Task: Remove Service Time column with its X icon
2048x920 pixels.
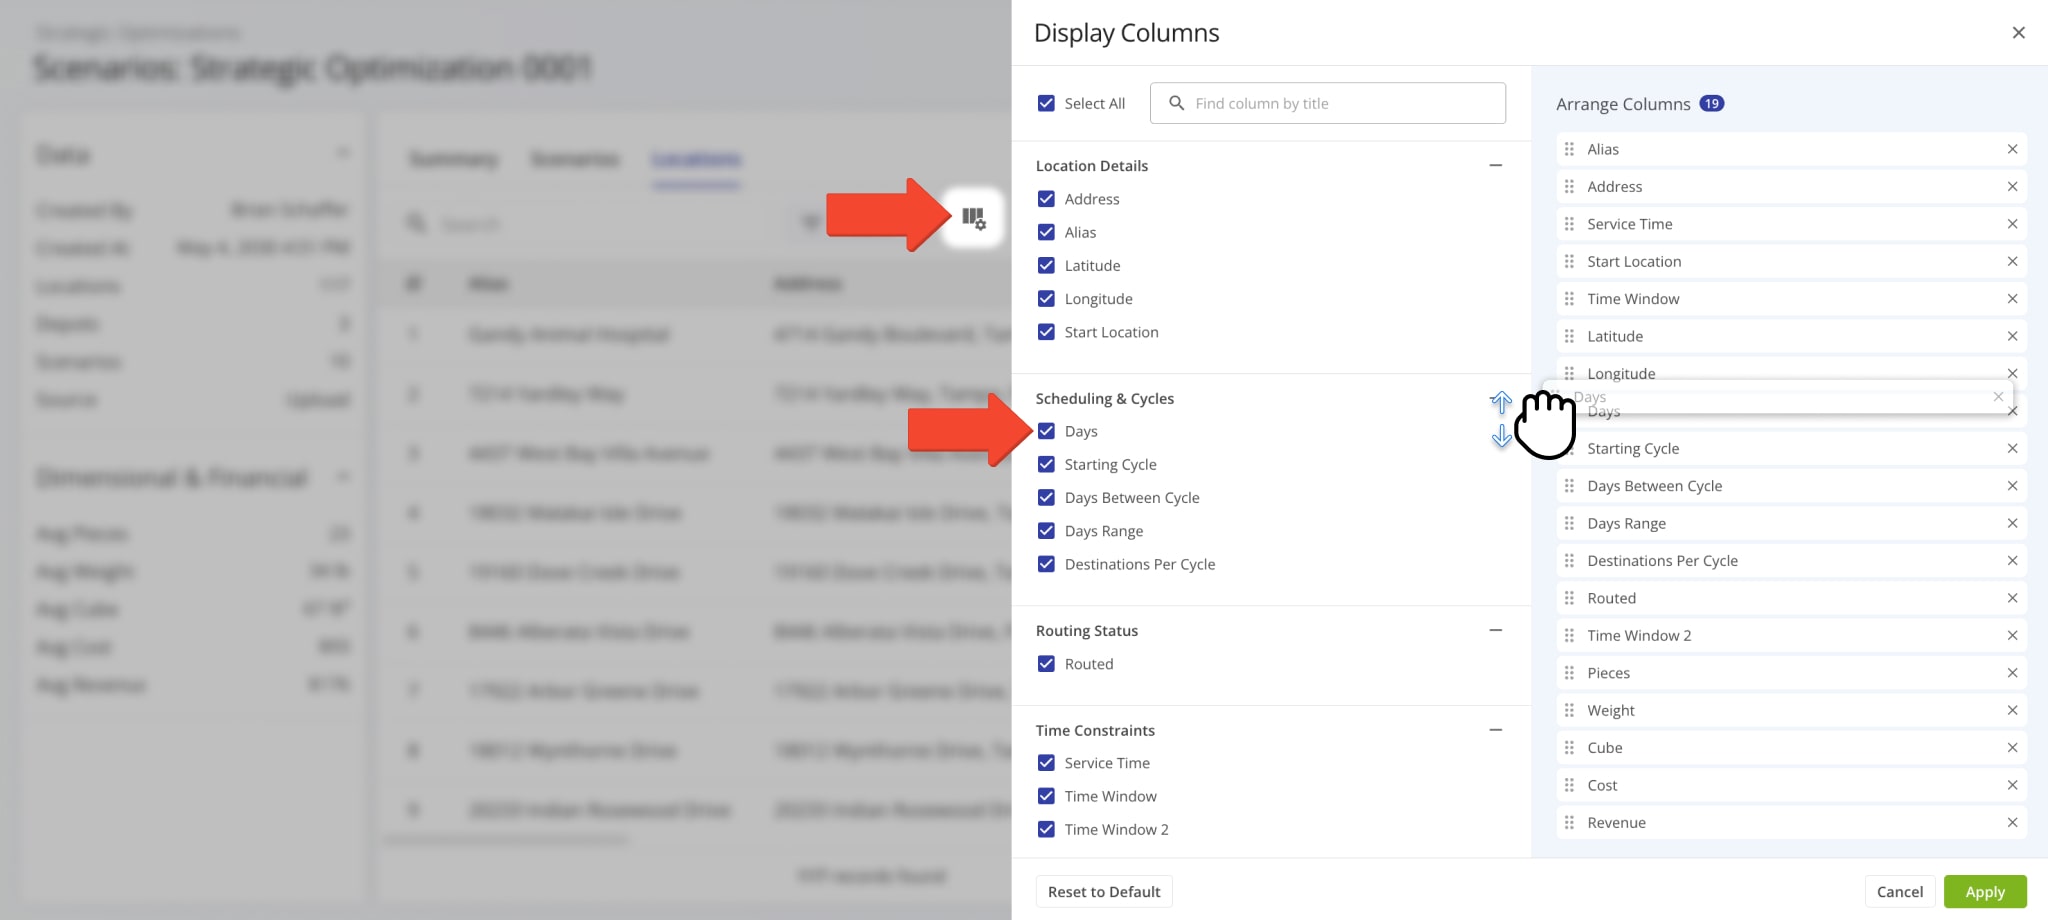Action: [2012, 224]
